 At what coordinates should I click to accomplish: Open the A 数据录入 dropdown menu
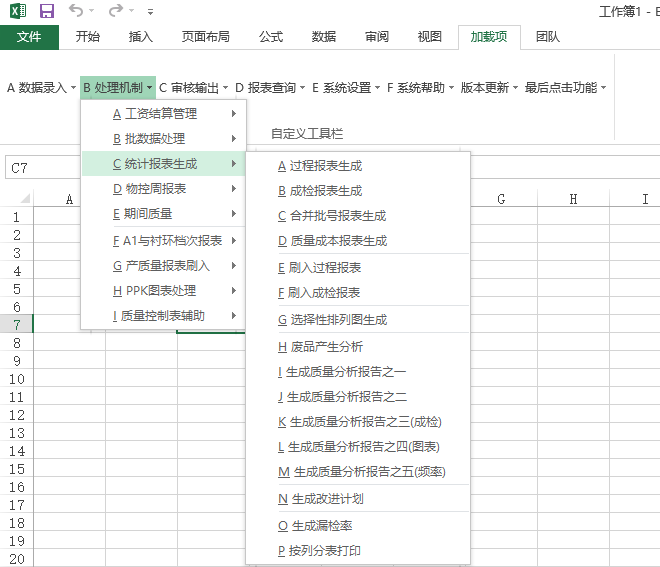pyautogui.click(x=41, y=88)
